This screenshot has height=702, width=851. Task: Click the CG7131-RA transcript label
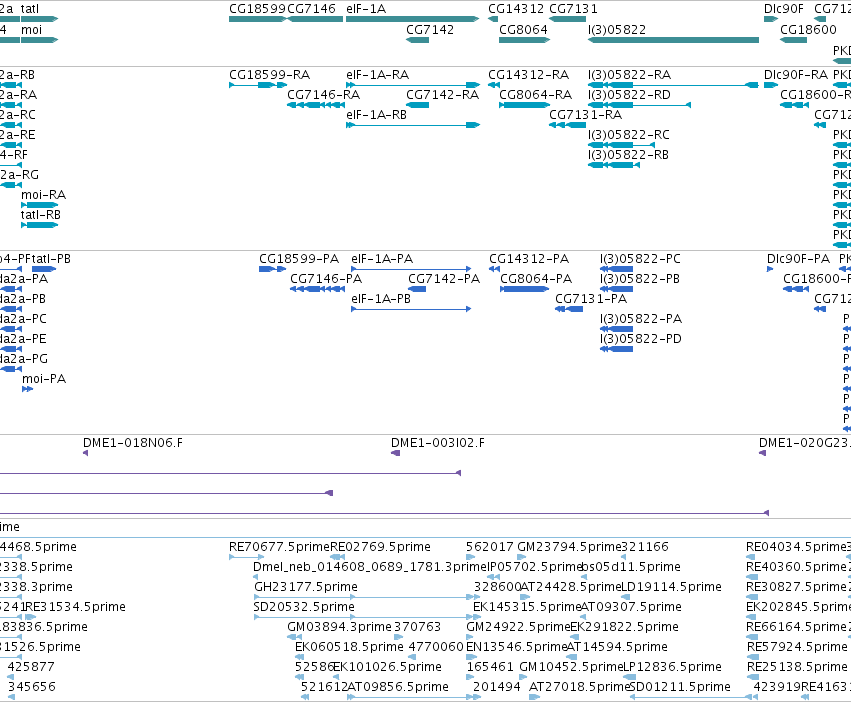586,115
